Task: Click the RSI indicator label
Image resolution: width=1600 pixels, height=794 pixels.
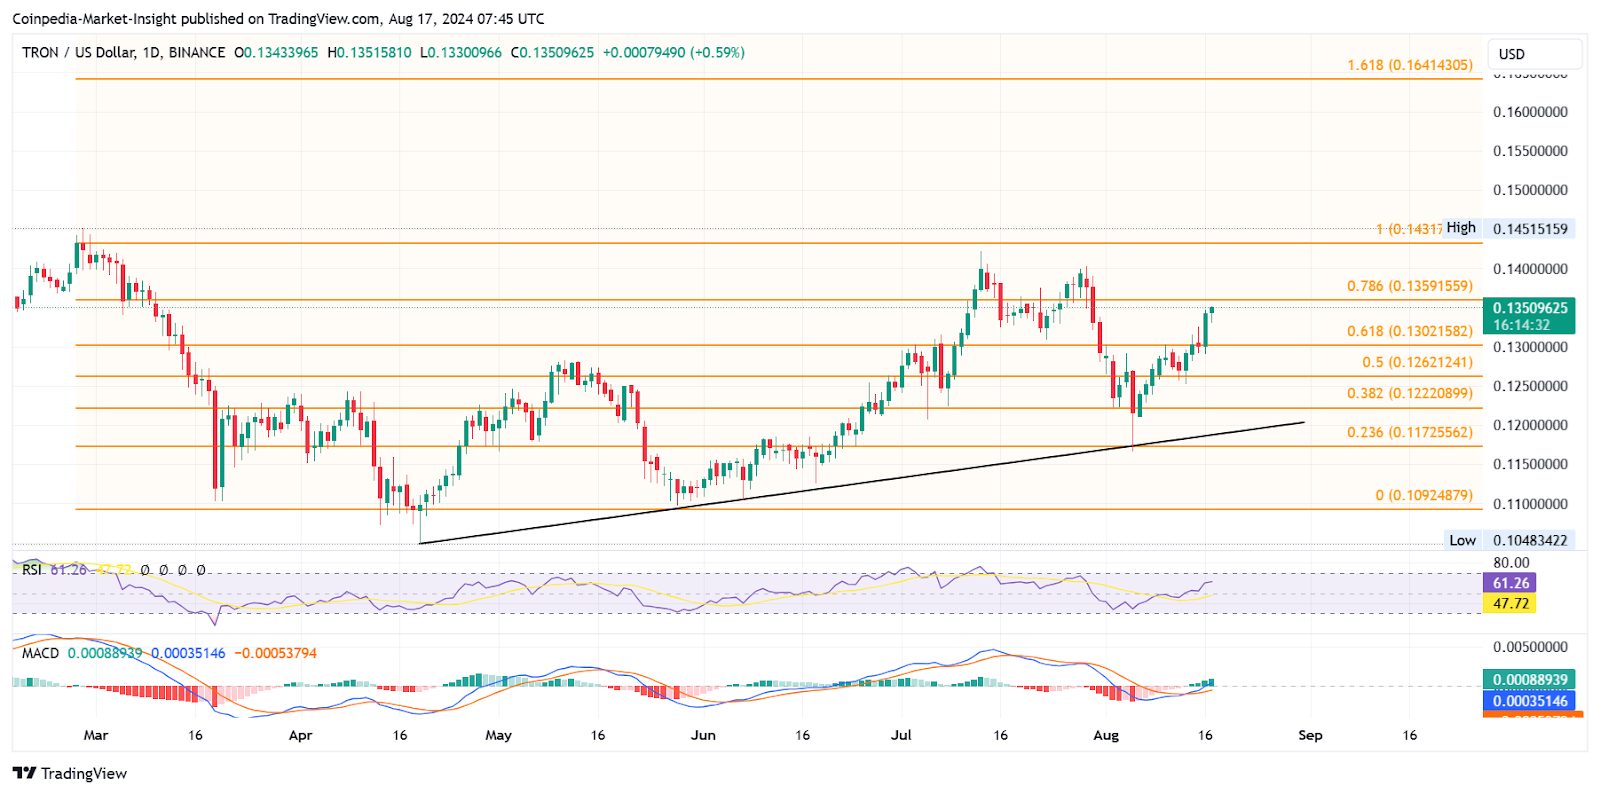Action: [32, 569]
